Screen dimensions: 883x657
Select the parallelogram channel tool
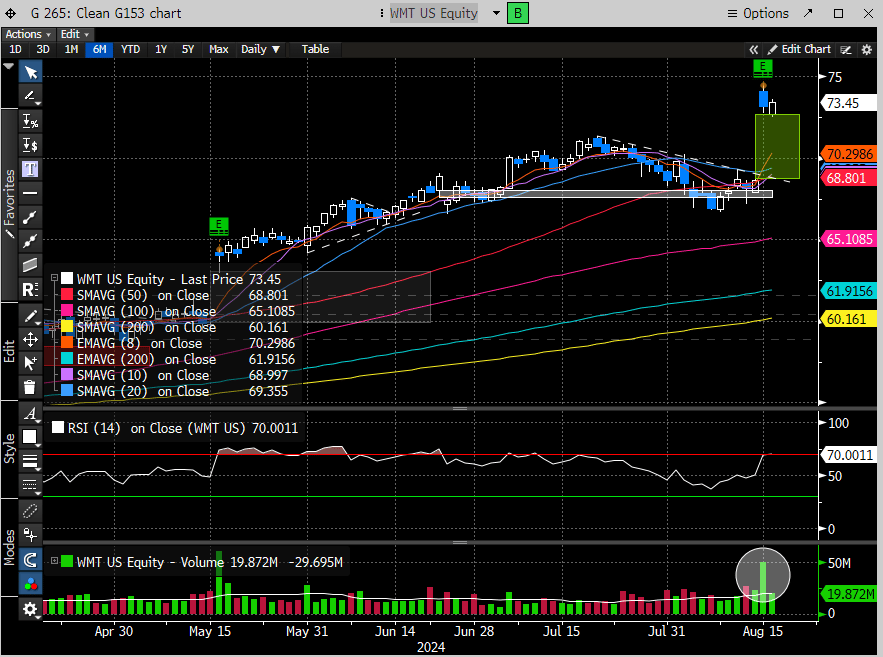pos(30,265)
